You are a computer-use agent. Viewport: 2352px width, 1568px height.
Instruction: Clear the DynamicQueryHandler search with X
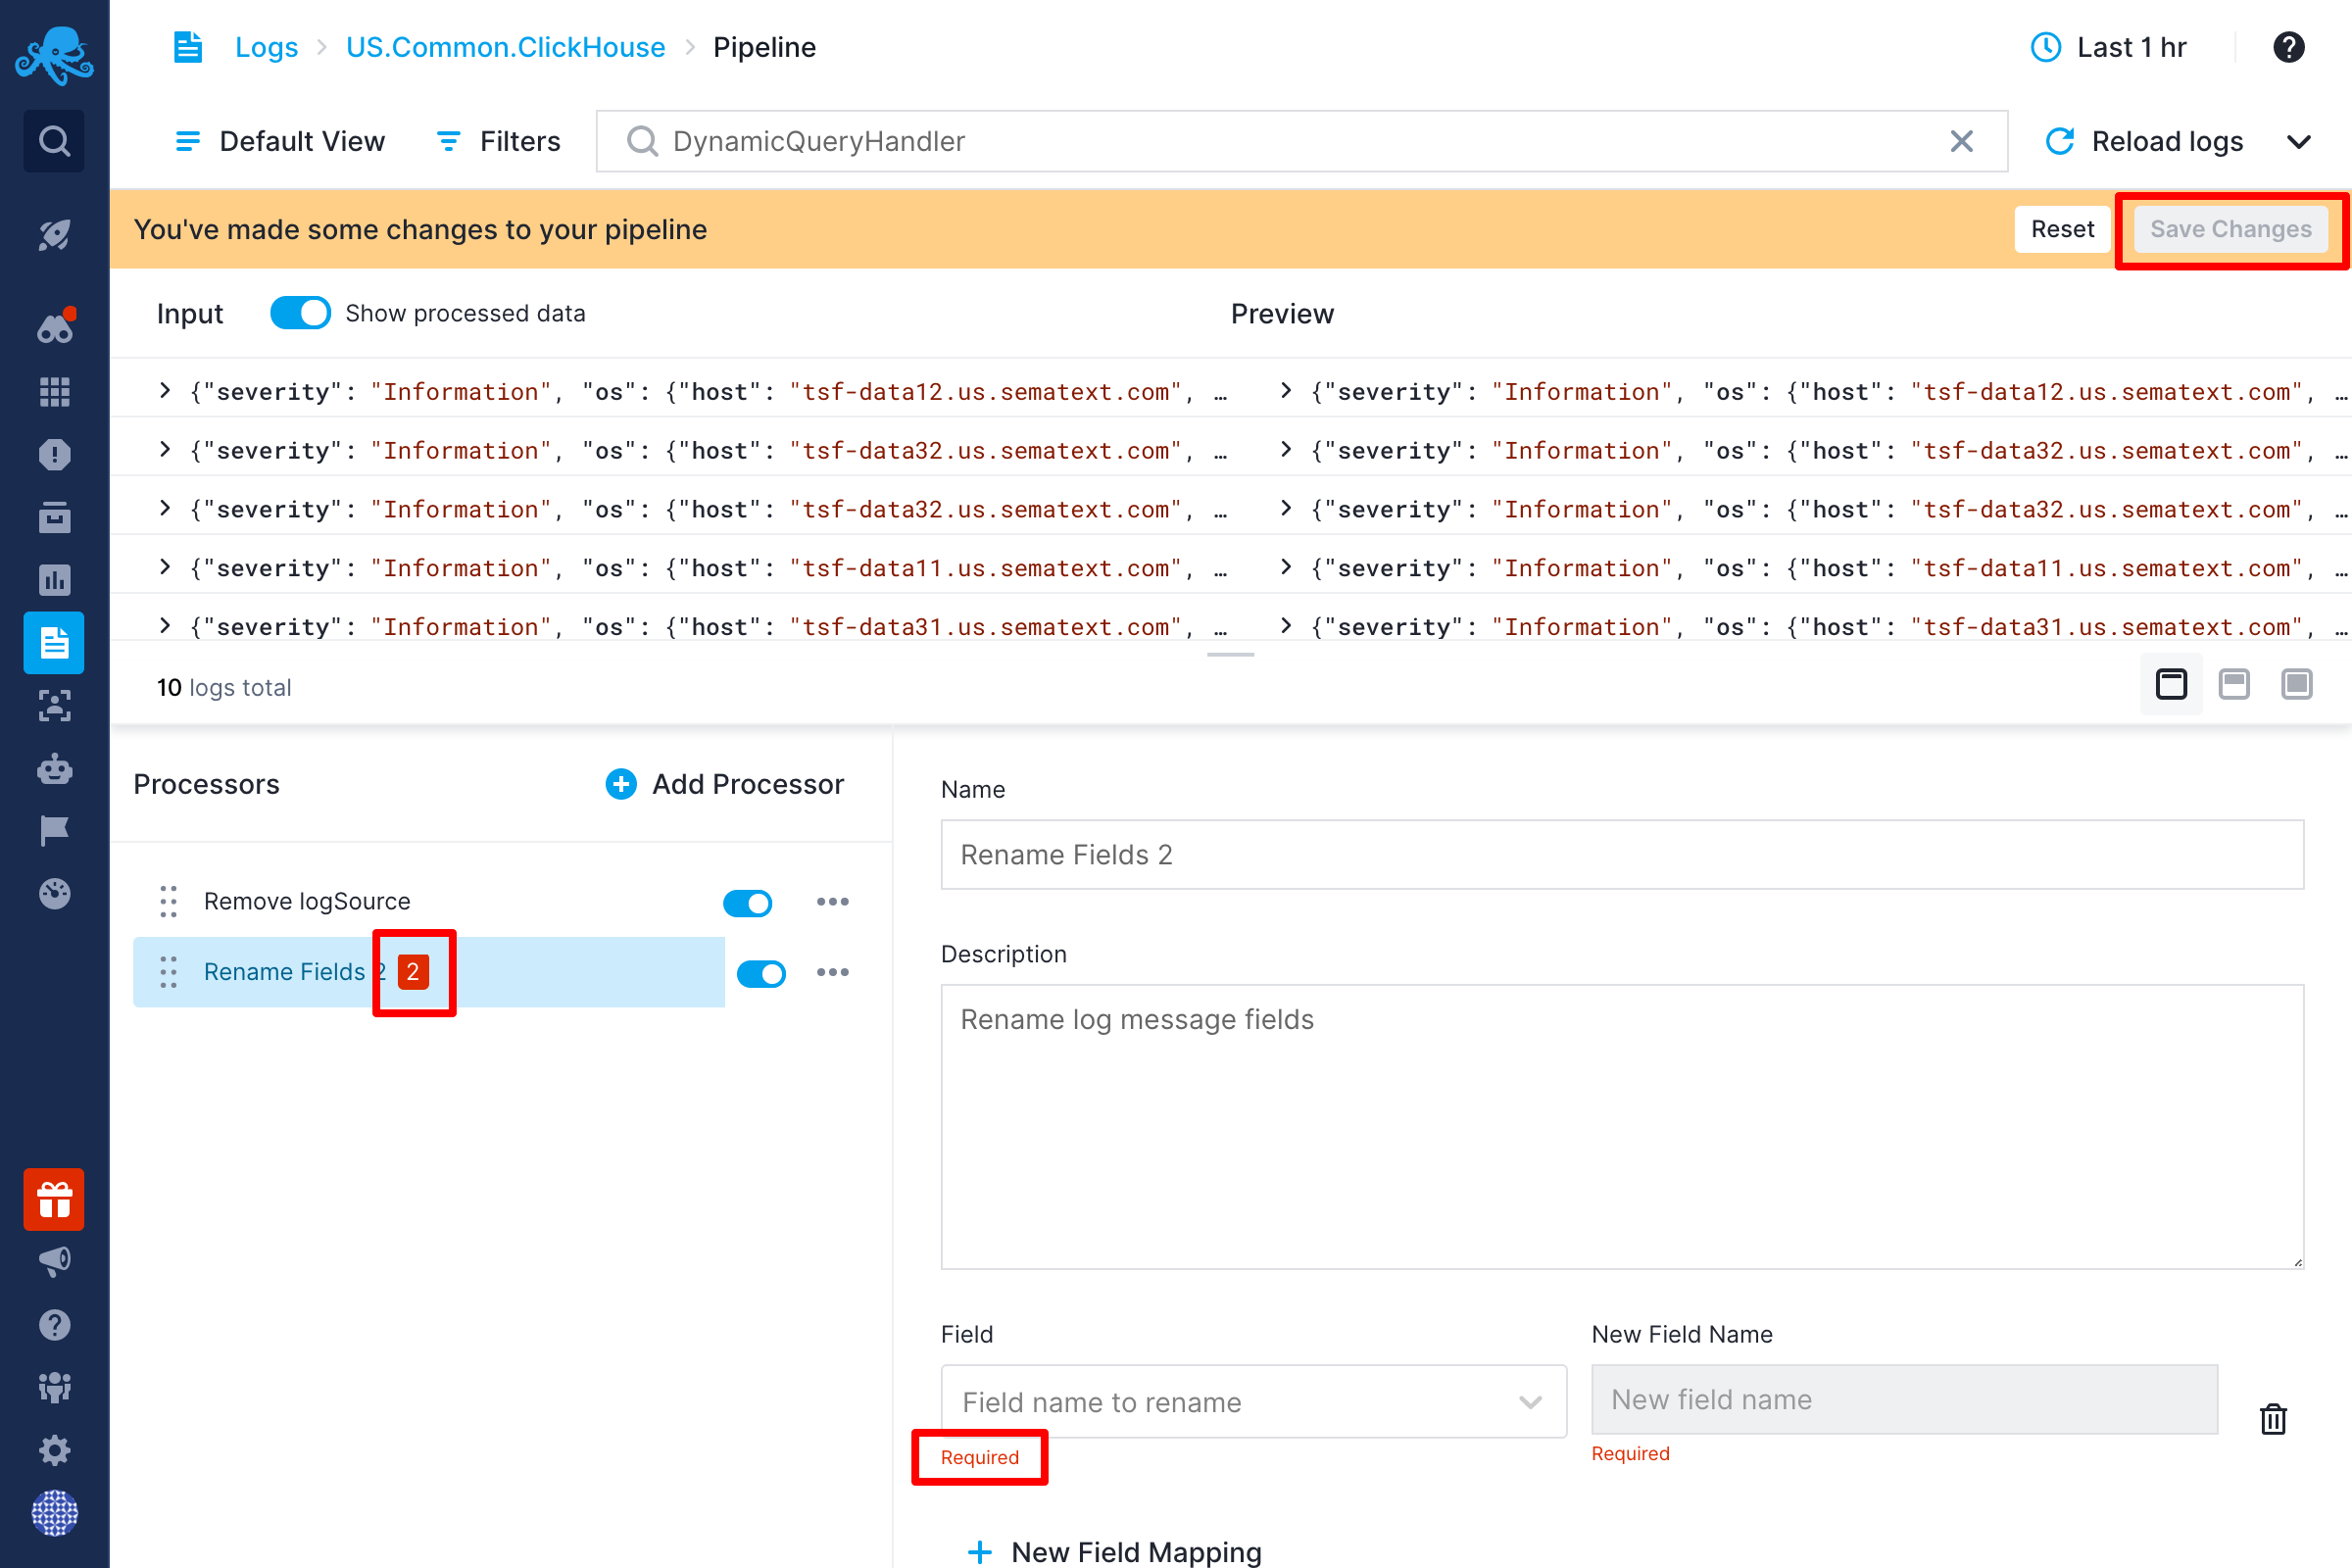pos(1962,141)
